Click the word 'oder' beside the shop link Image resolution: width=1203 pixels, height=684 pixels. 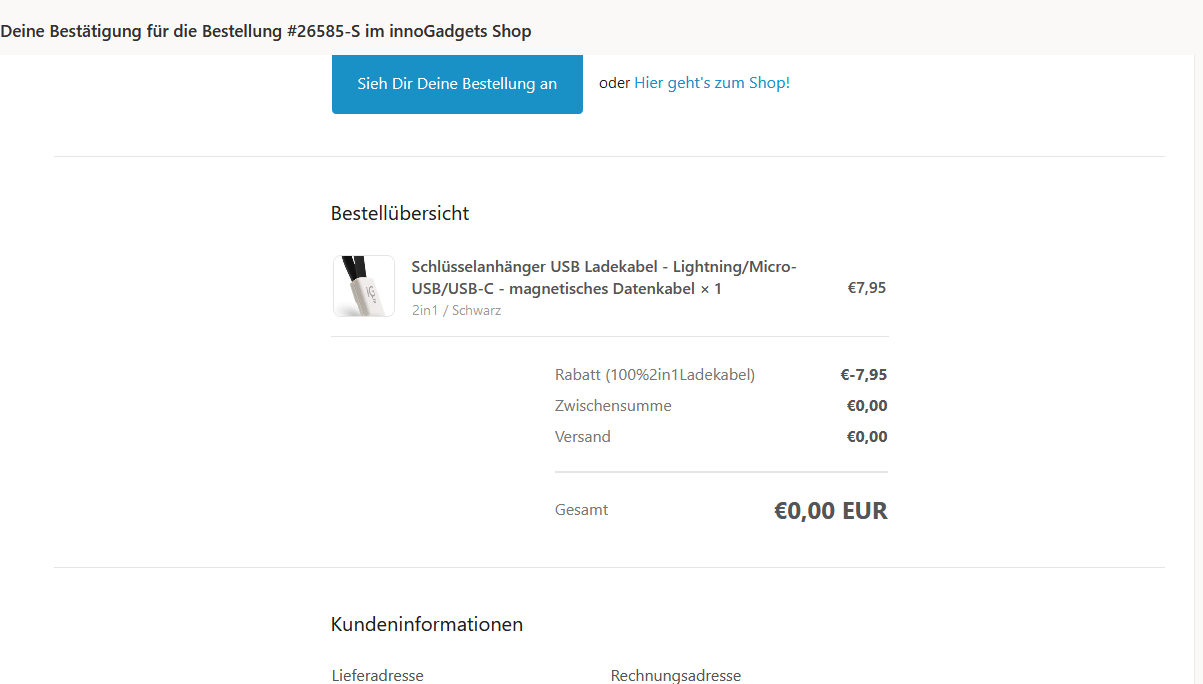coord(614,83)
